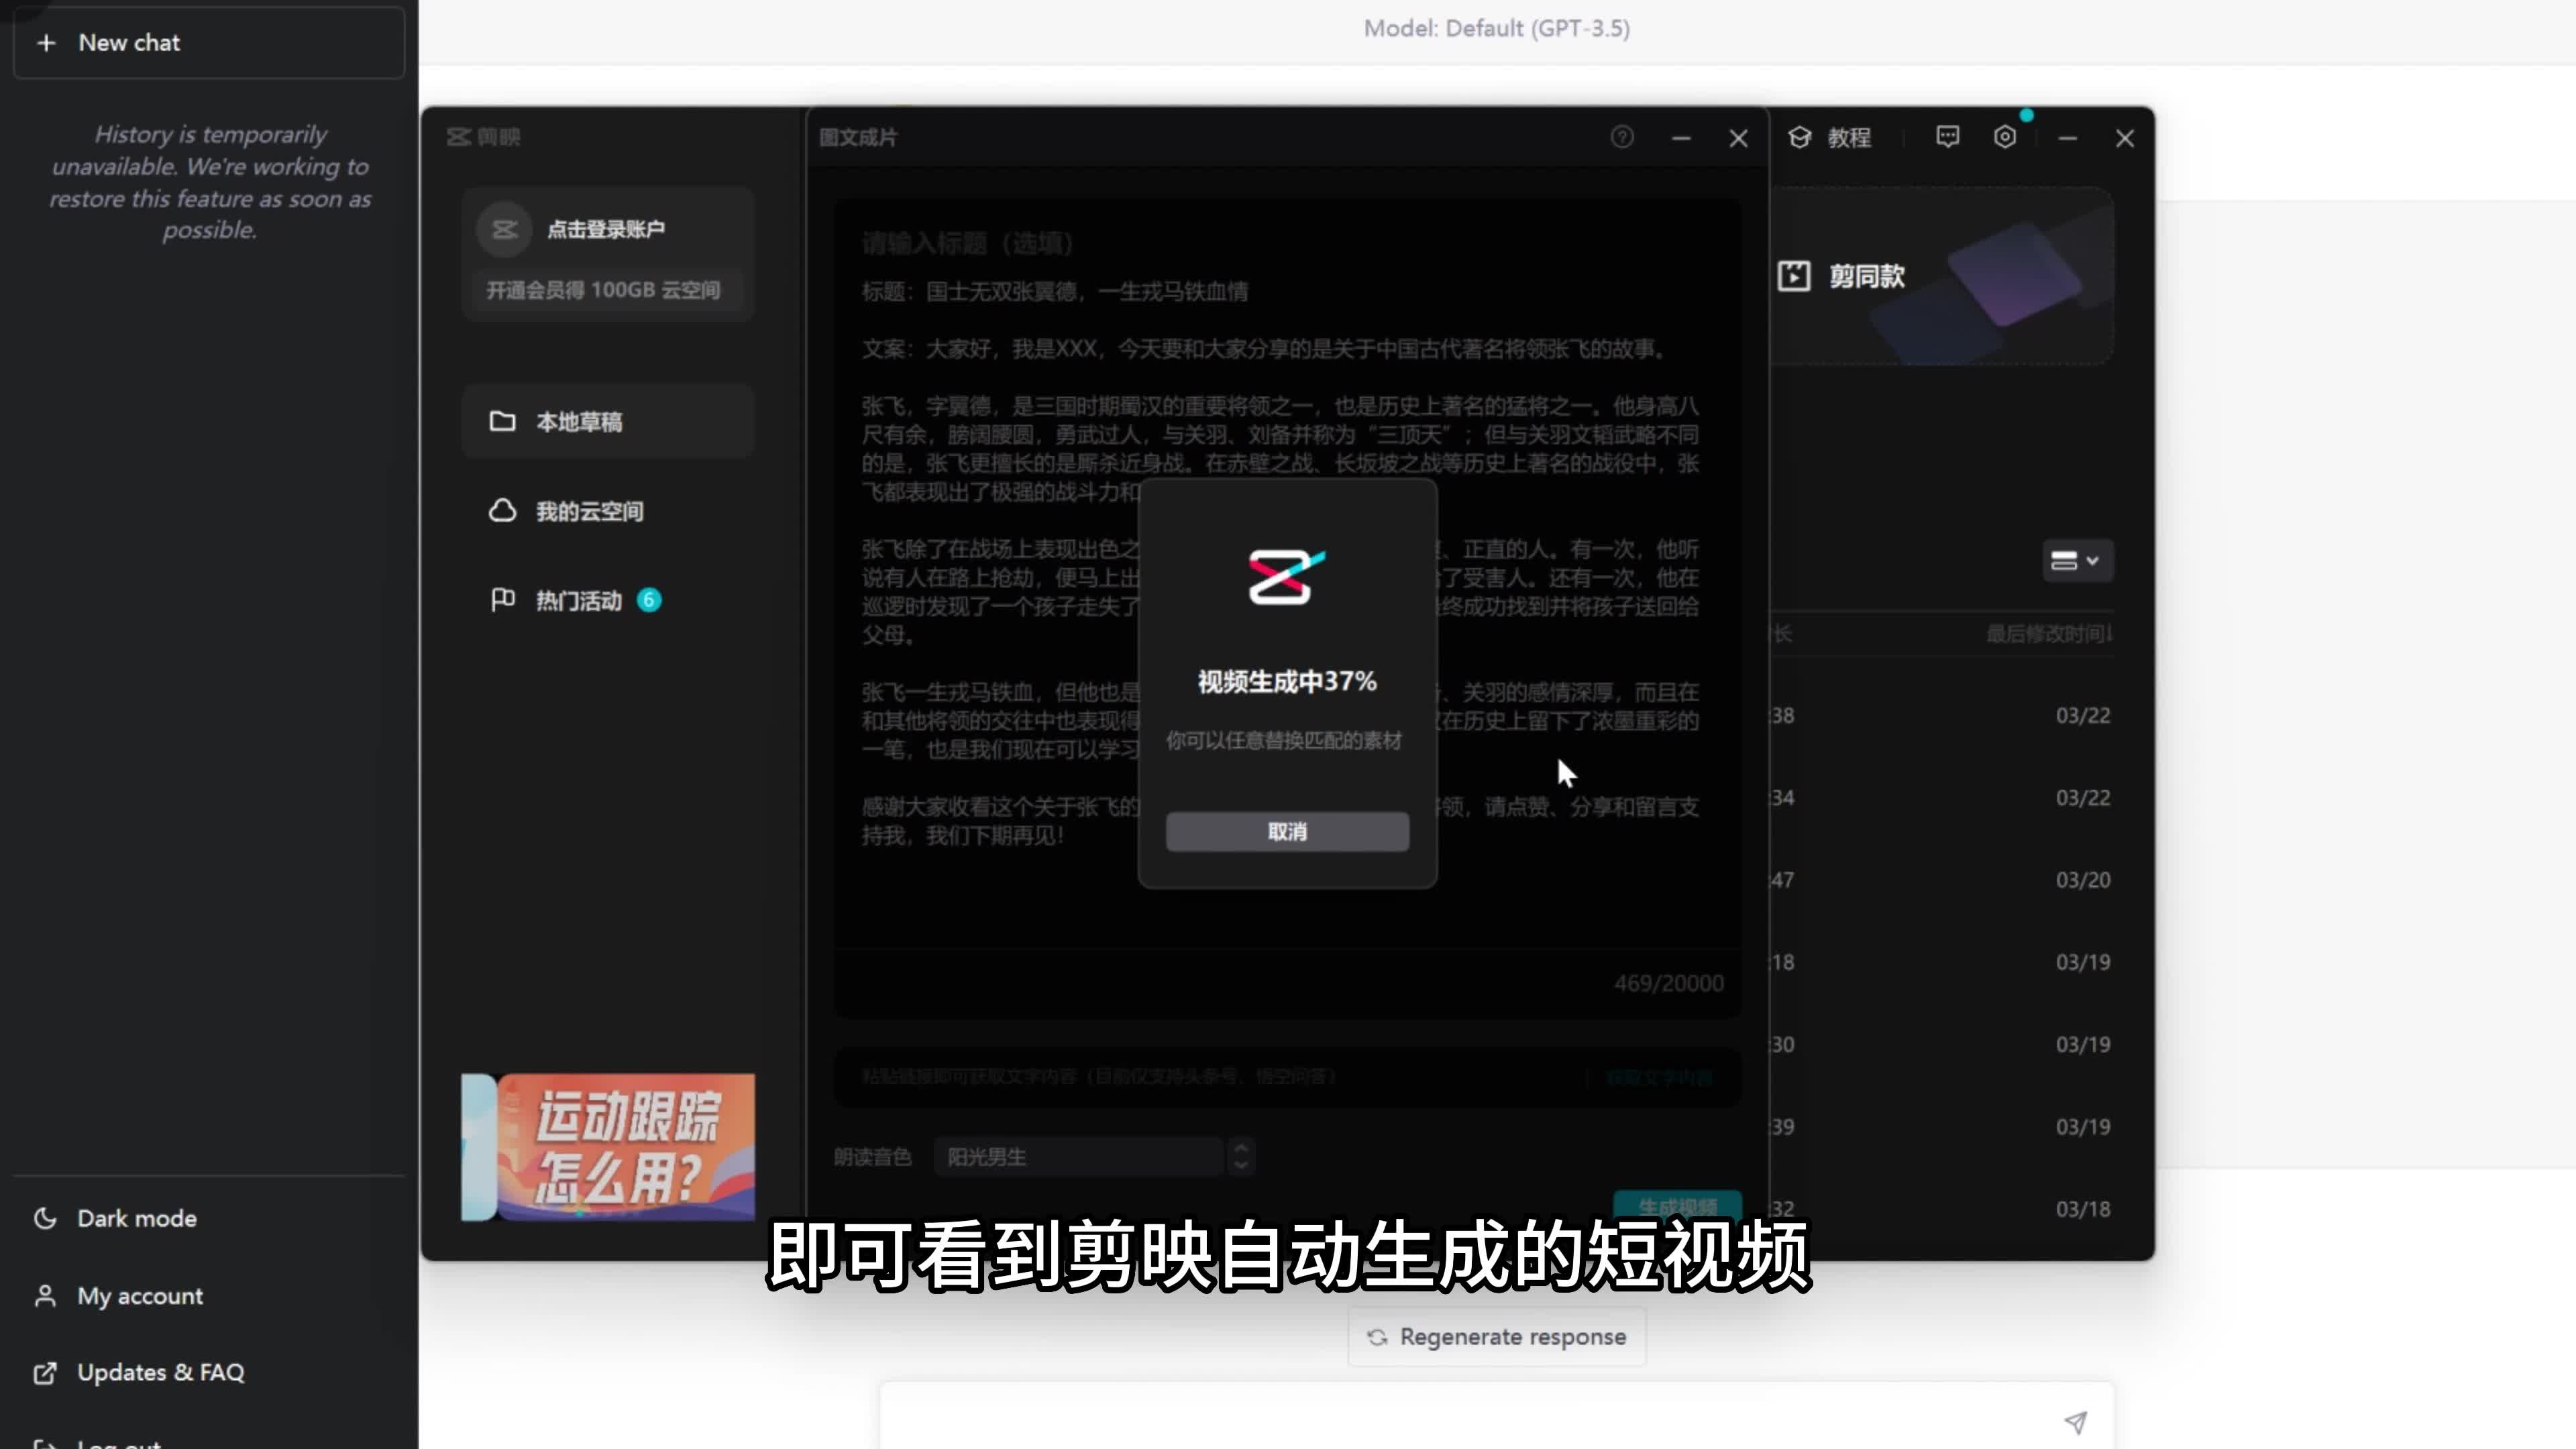Click the folder icon of 本地草稿
The image size is (2576, 1449).
click(502, 421)
